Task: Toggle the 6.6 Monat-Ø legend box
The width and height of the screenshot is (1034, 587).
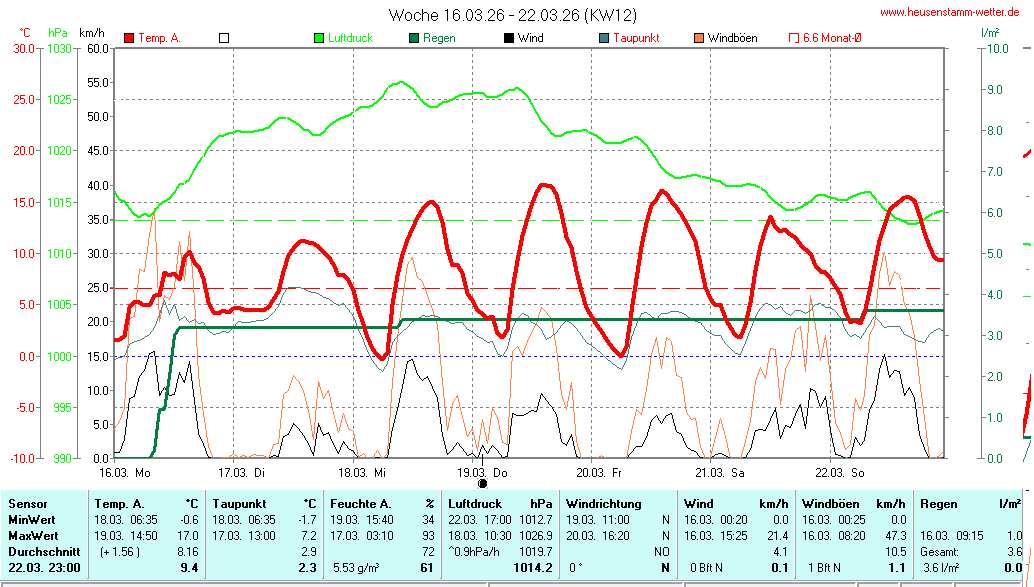Action: [x=795, y=38]
